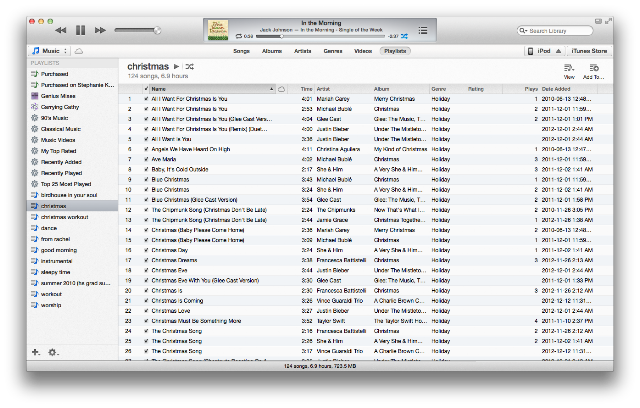Uncheck the Ave Maria song checkbox

(146, 160)
